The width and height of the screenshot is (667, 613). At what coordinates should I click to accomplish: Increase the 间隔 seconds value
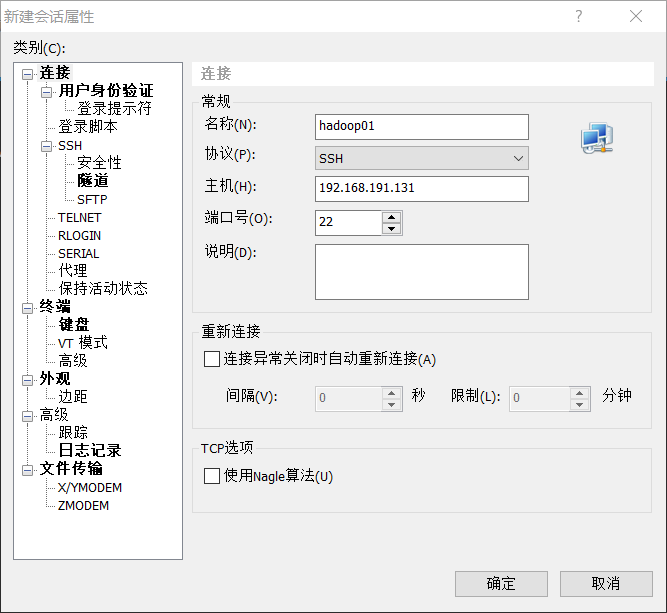point(391,393)
